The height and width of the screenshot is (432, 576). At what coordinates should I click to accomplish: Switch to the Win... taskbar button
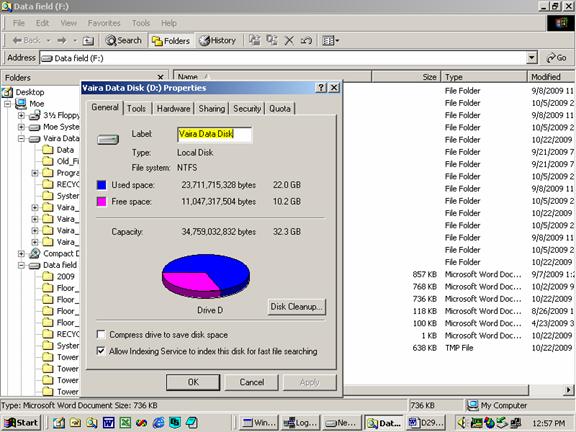pyautogui.click(x=259, y=423)
